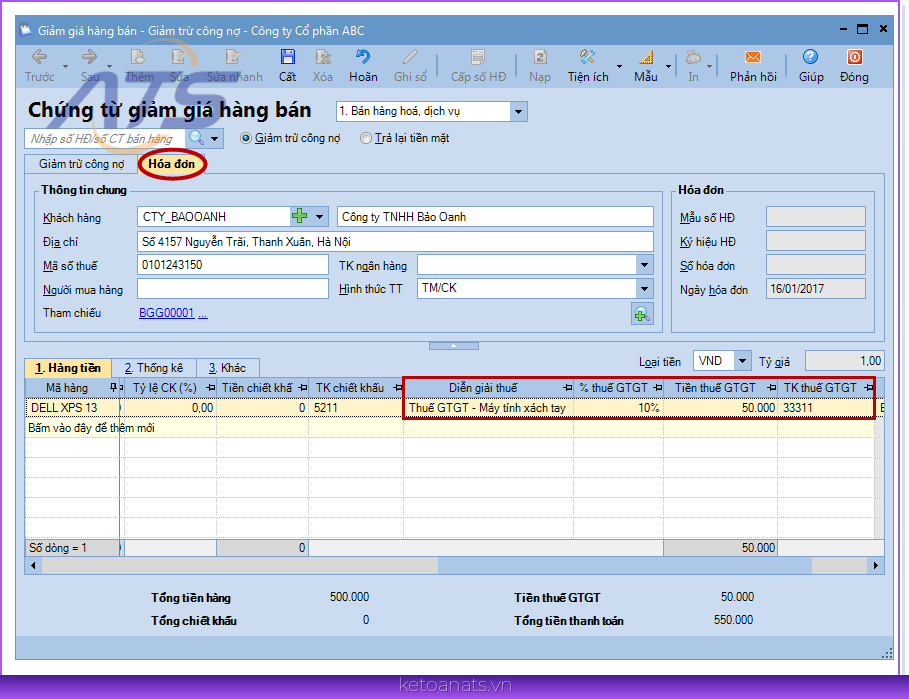Open the Khách hàng code dropdown
The height and width of the screenshot is (699, 909).
point(319,217)
